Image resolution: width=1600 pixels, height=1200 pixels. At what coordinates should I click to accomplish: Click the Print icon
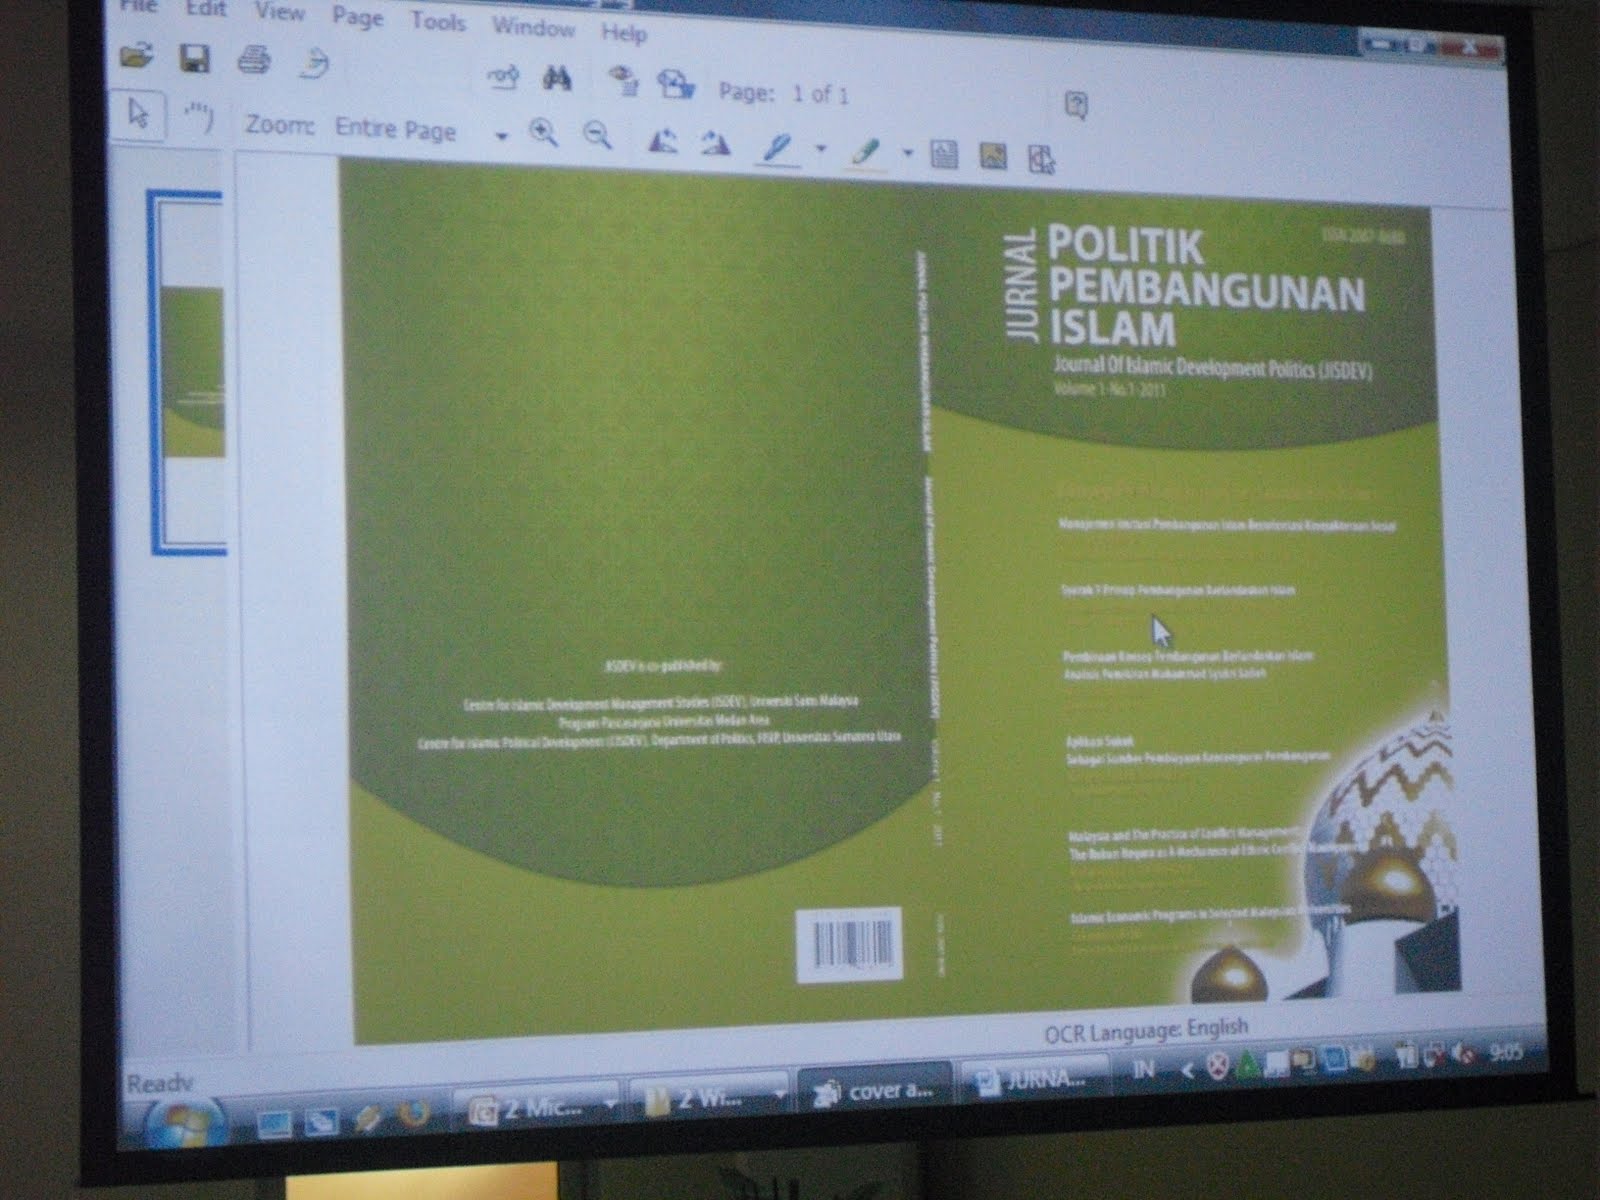click(x=254, y=61)
